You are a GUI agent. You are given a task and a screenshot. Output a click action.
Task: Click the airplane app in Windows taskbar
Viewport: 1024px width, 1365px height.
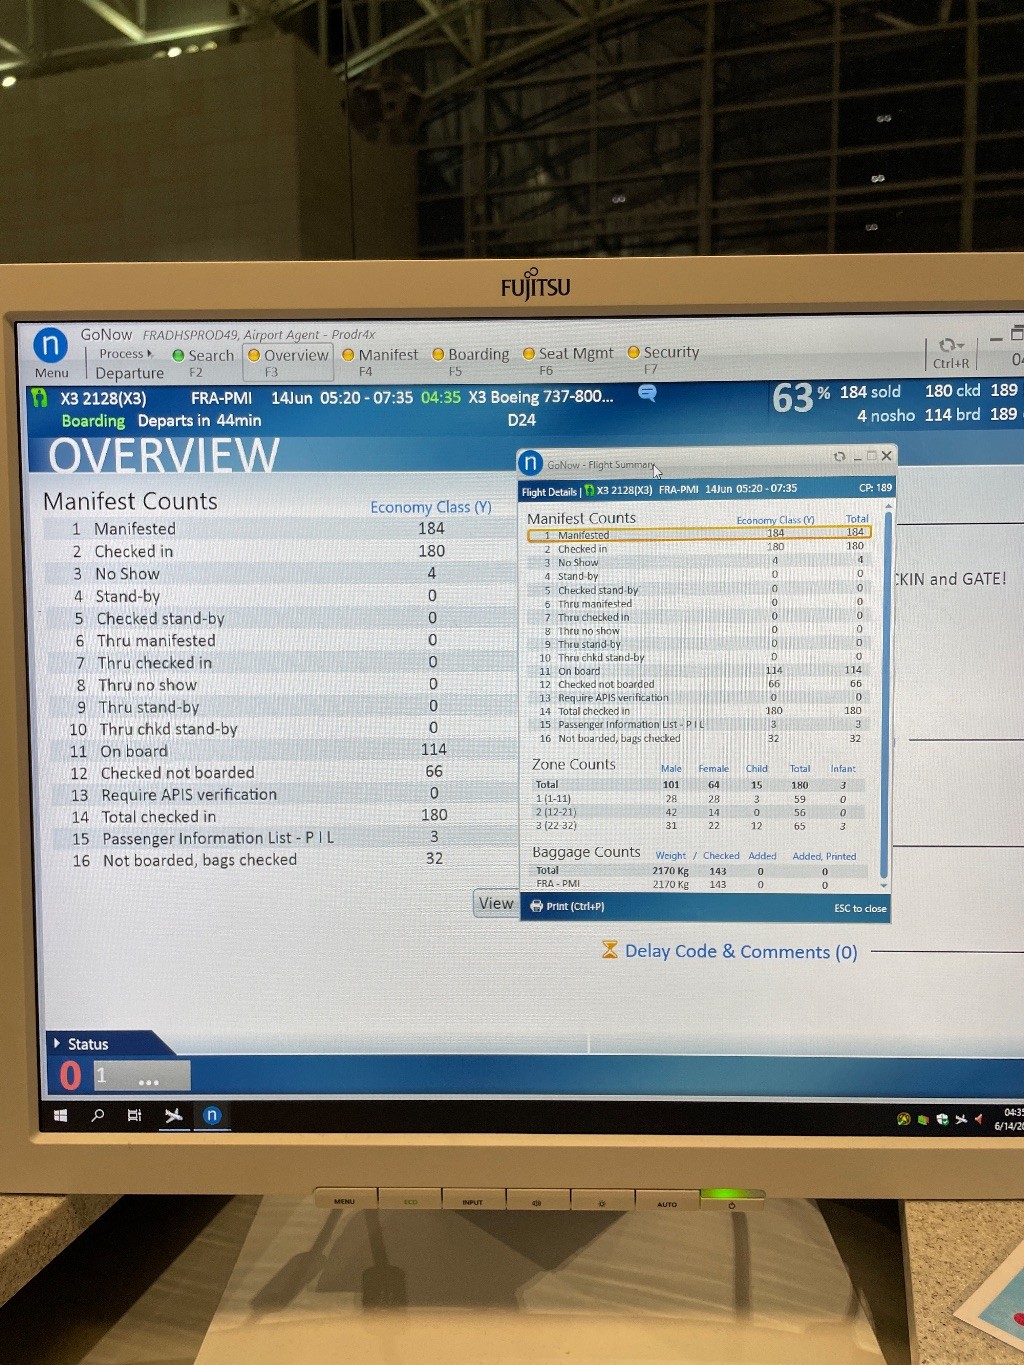pos(173,1116)
